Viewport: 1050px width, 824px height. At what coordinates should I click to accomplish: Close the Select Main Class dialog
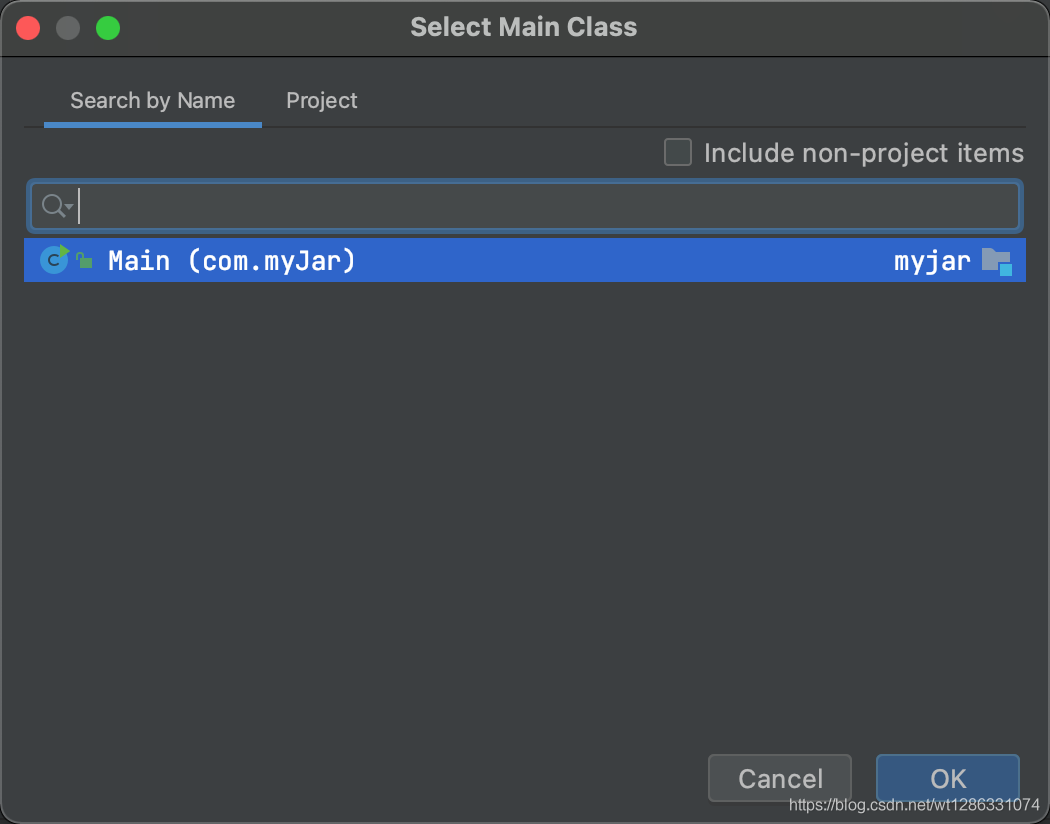28,28
